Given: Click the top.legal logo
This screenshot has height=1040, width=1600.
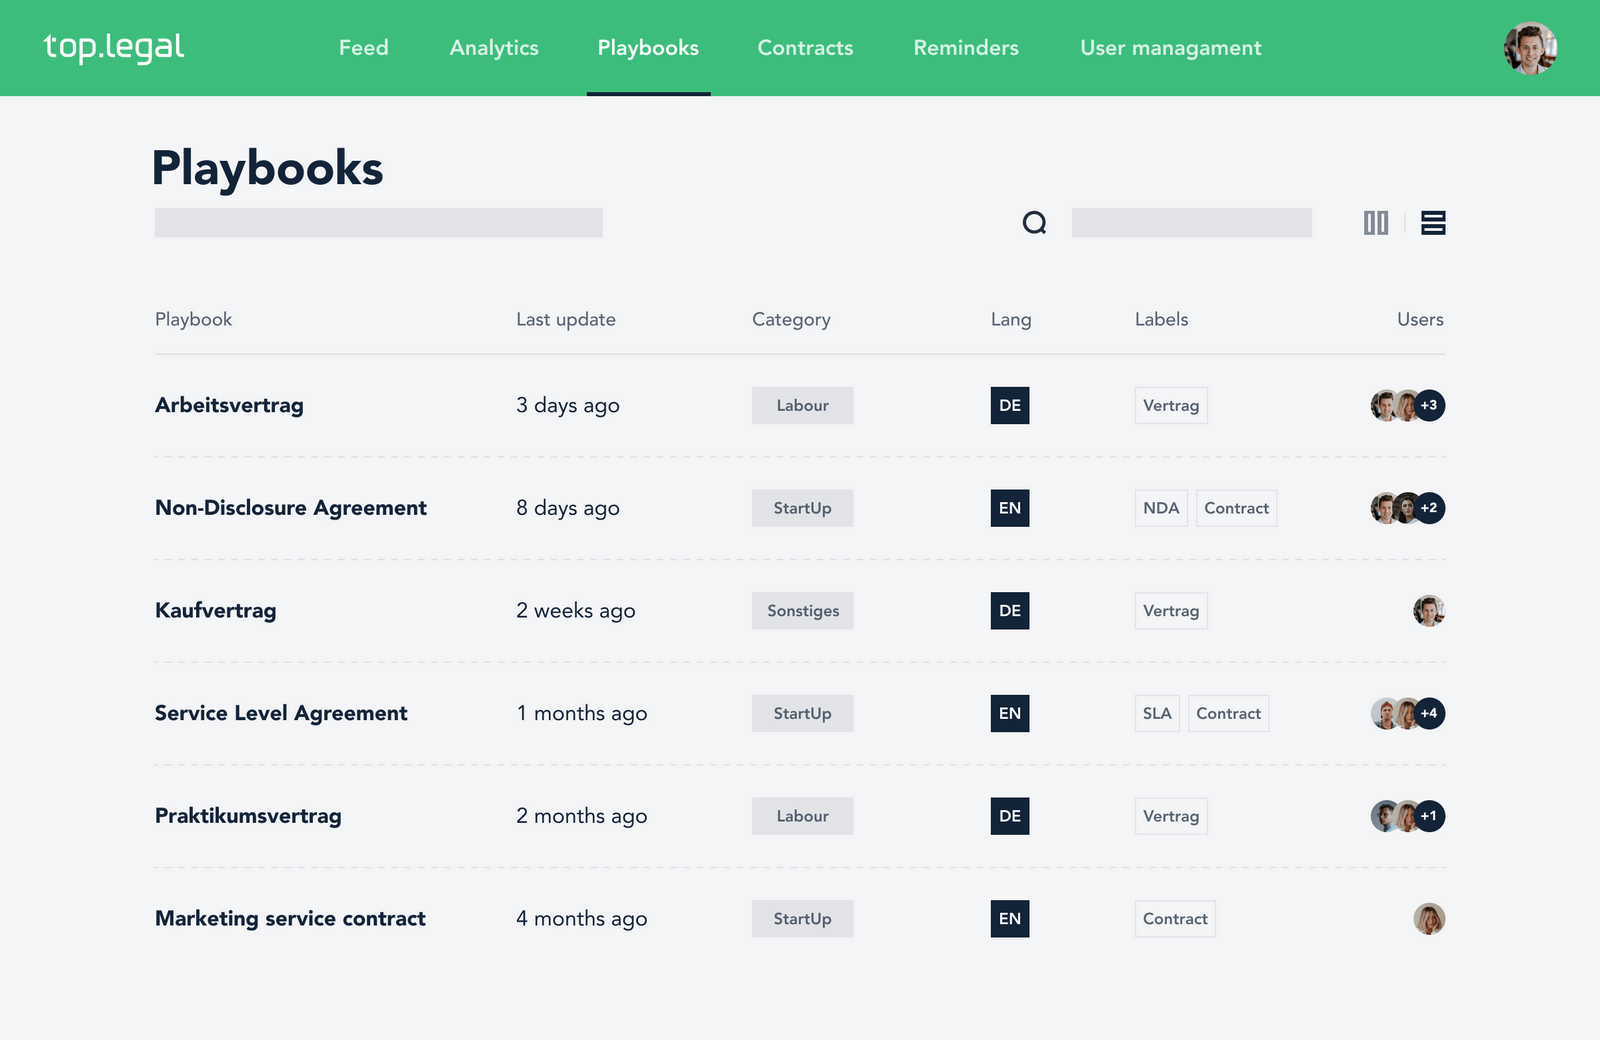Looking at the screenshot, I should tap(114, 45).
